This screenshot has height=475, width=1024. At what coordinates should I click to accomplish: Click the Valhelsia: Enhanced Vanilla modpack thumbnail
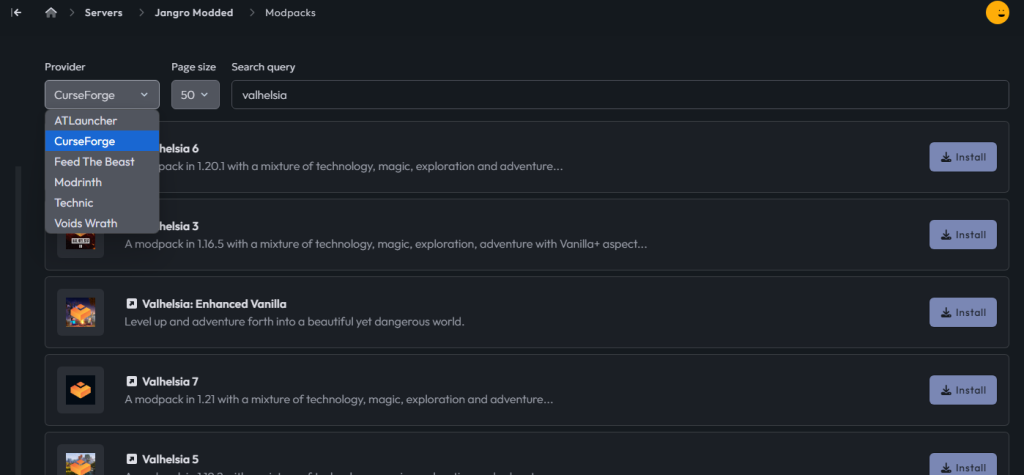coord(80,312)
